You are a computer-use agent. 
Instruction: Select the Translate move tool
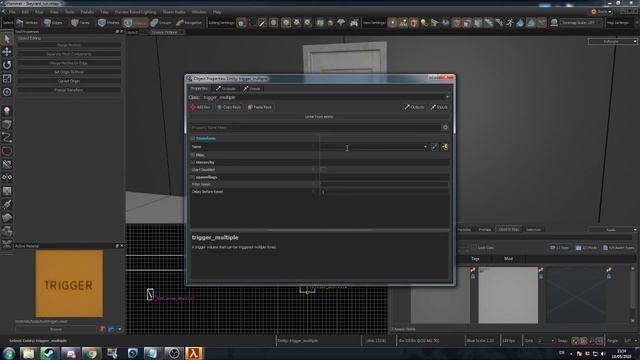pyautogui.click(x=7, y=52)
